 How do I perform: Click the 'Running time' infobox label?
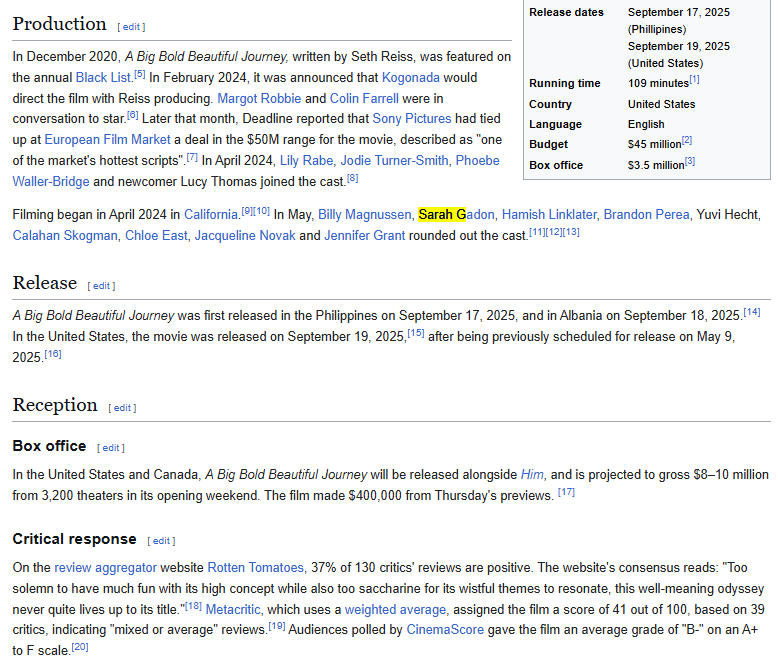(x=565, y=83)
